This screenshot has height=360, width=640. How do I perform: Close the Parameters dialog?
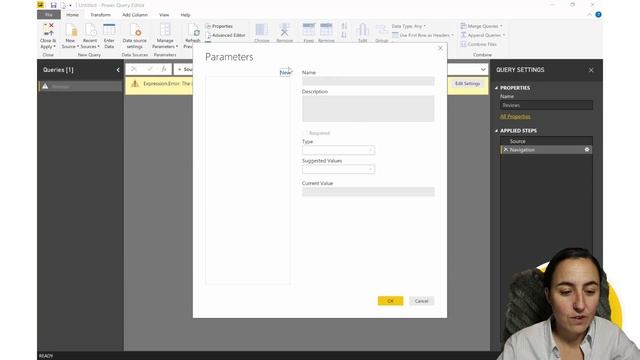[440, 48]
